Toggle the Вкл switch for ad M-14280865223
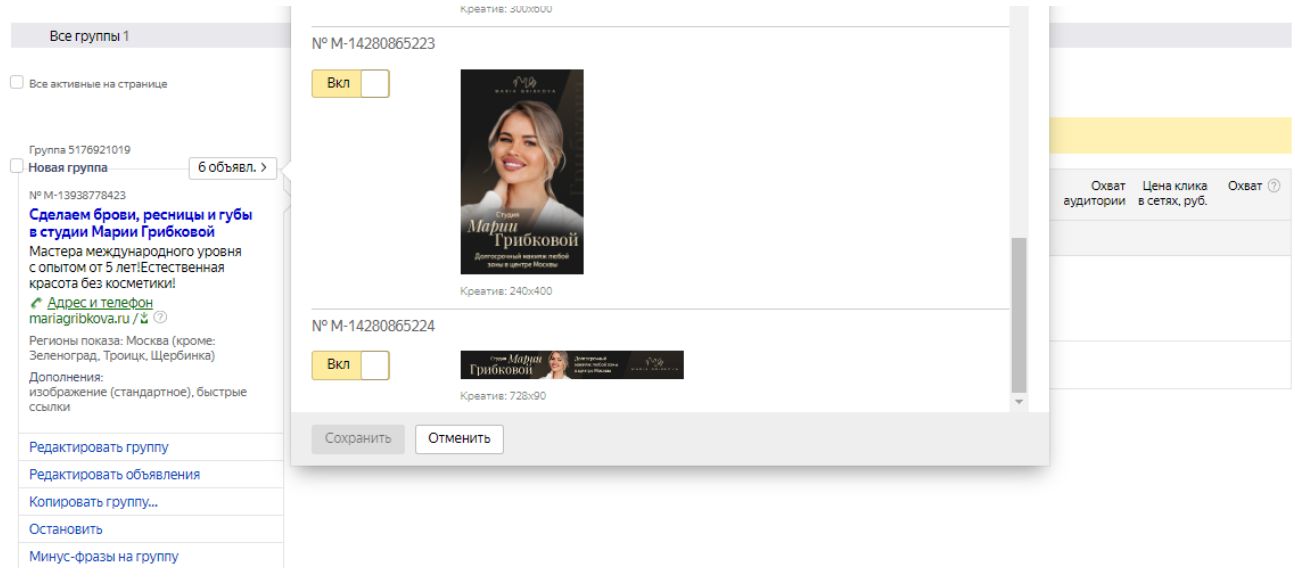The width and height of the screenshot is (1295, 588). 350,84
